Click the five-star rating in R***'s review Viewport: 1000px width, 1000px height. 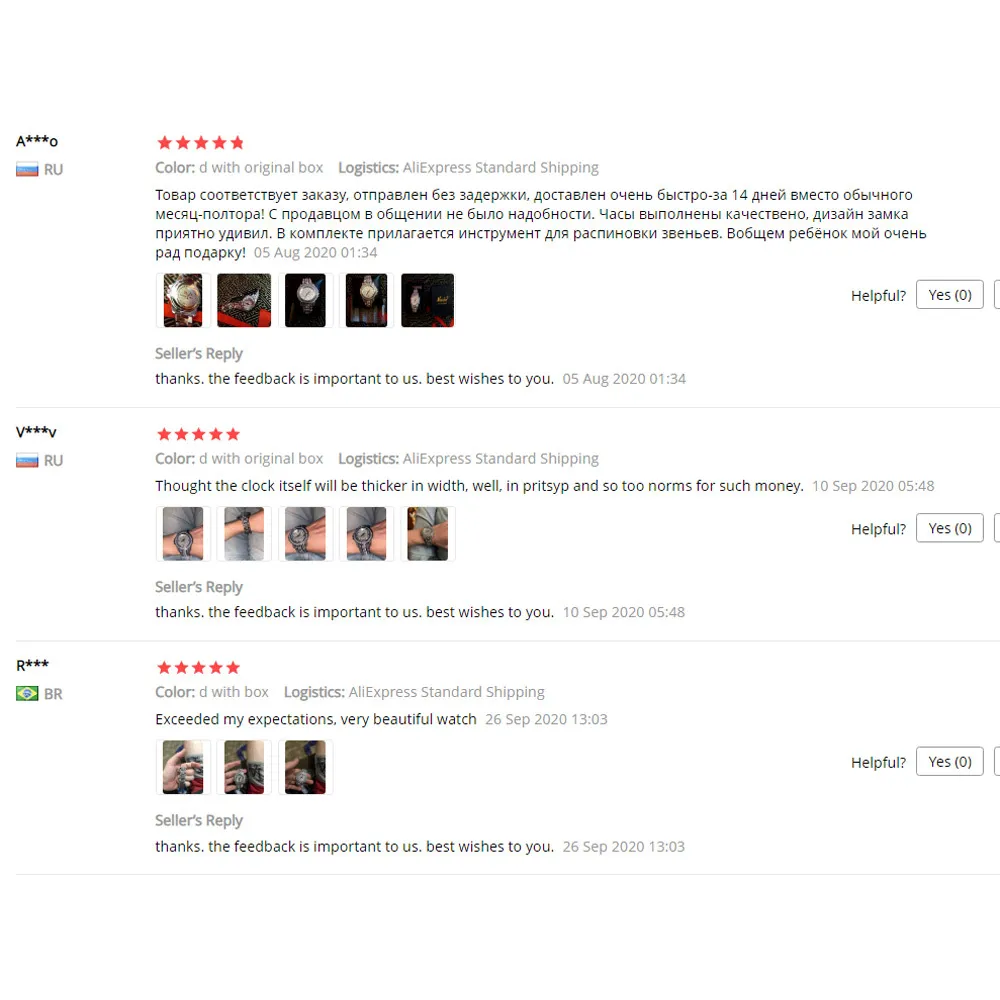pos(198,668)
